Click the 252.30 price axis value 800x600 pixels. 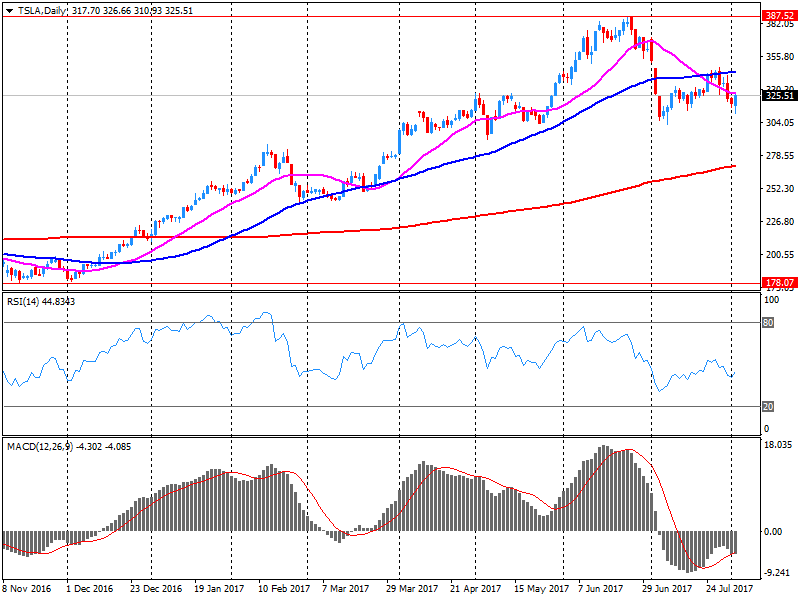(x=780, y=189)
